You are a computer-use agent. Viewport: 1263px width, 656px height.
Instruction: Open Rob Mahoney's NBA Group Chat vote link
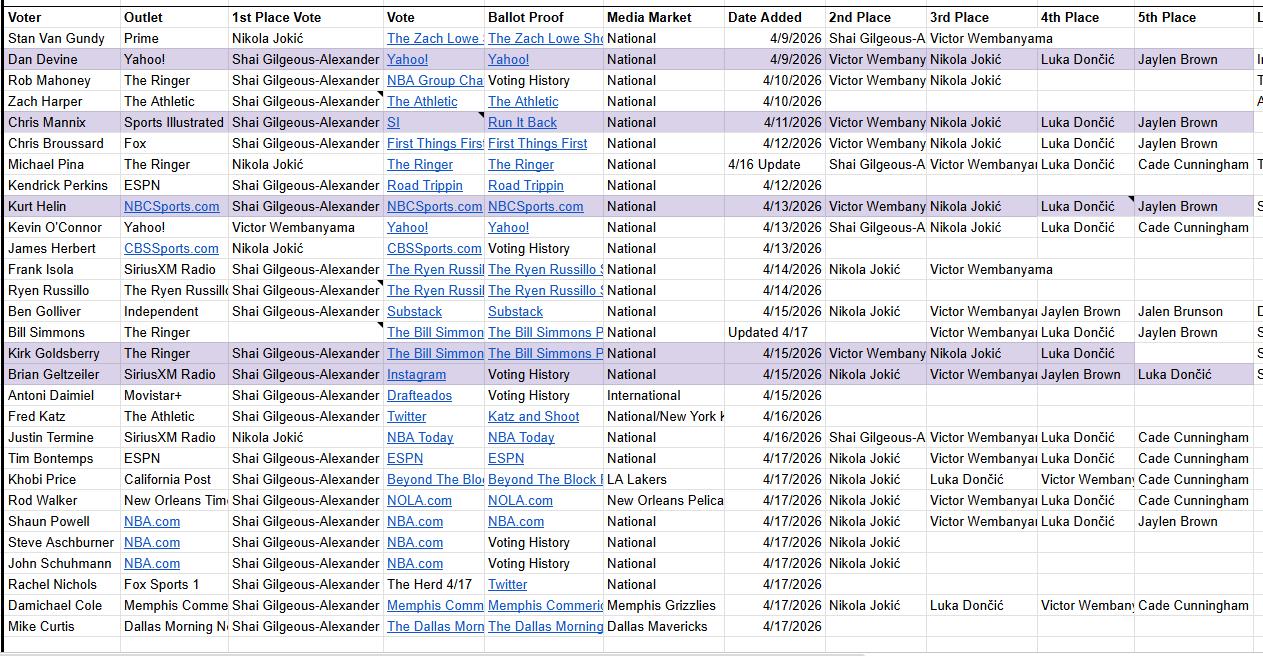pyautogui.click(x=435, y=81)
